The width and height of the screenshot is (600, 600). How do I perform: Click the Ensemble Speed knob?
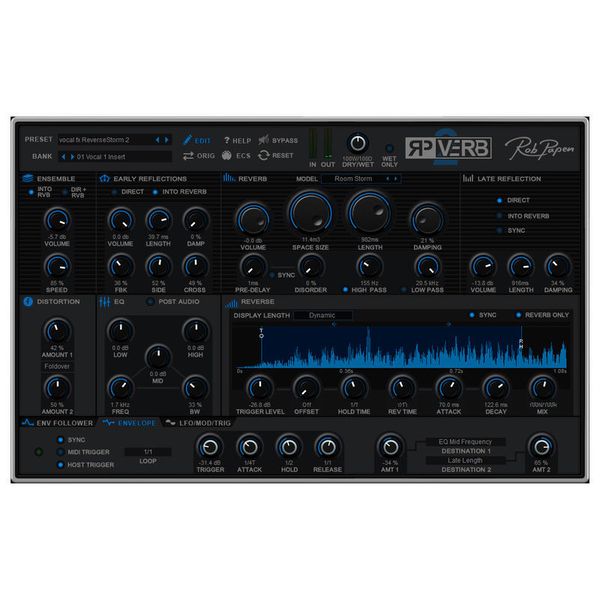point(57,266)
